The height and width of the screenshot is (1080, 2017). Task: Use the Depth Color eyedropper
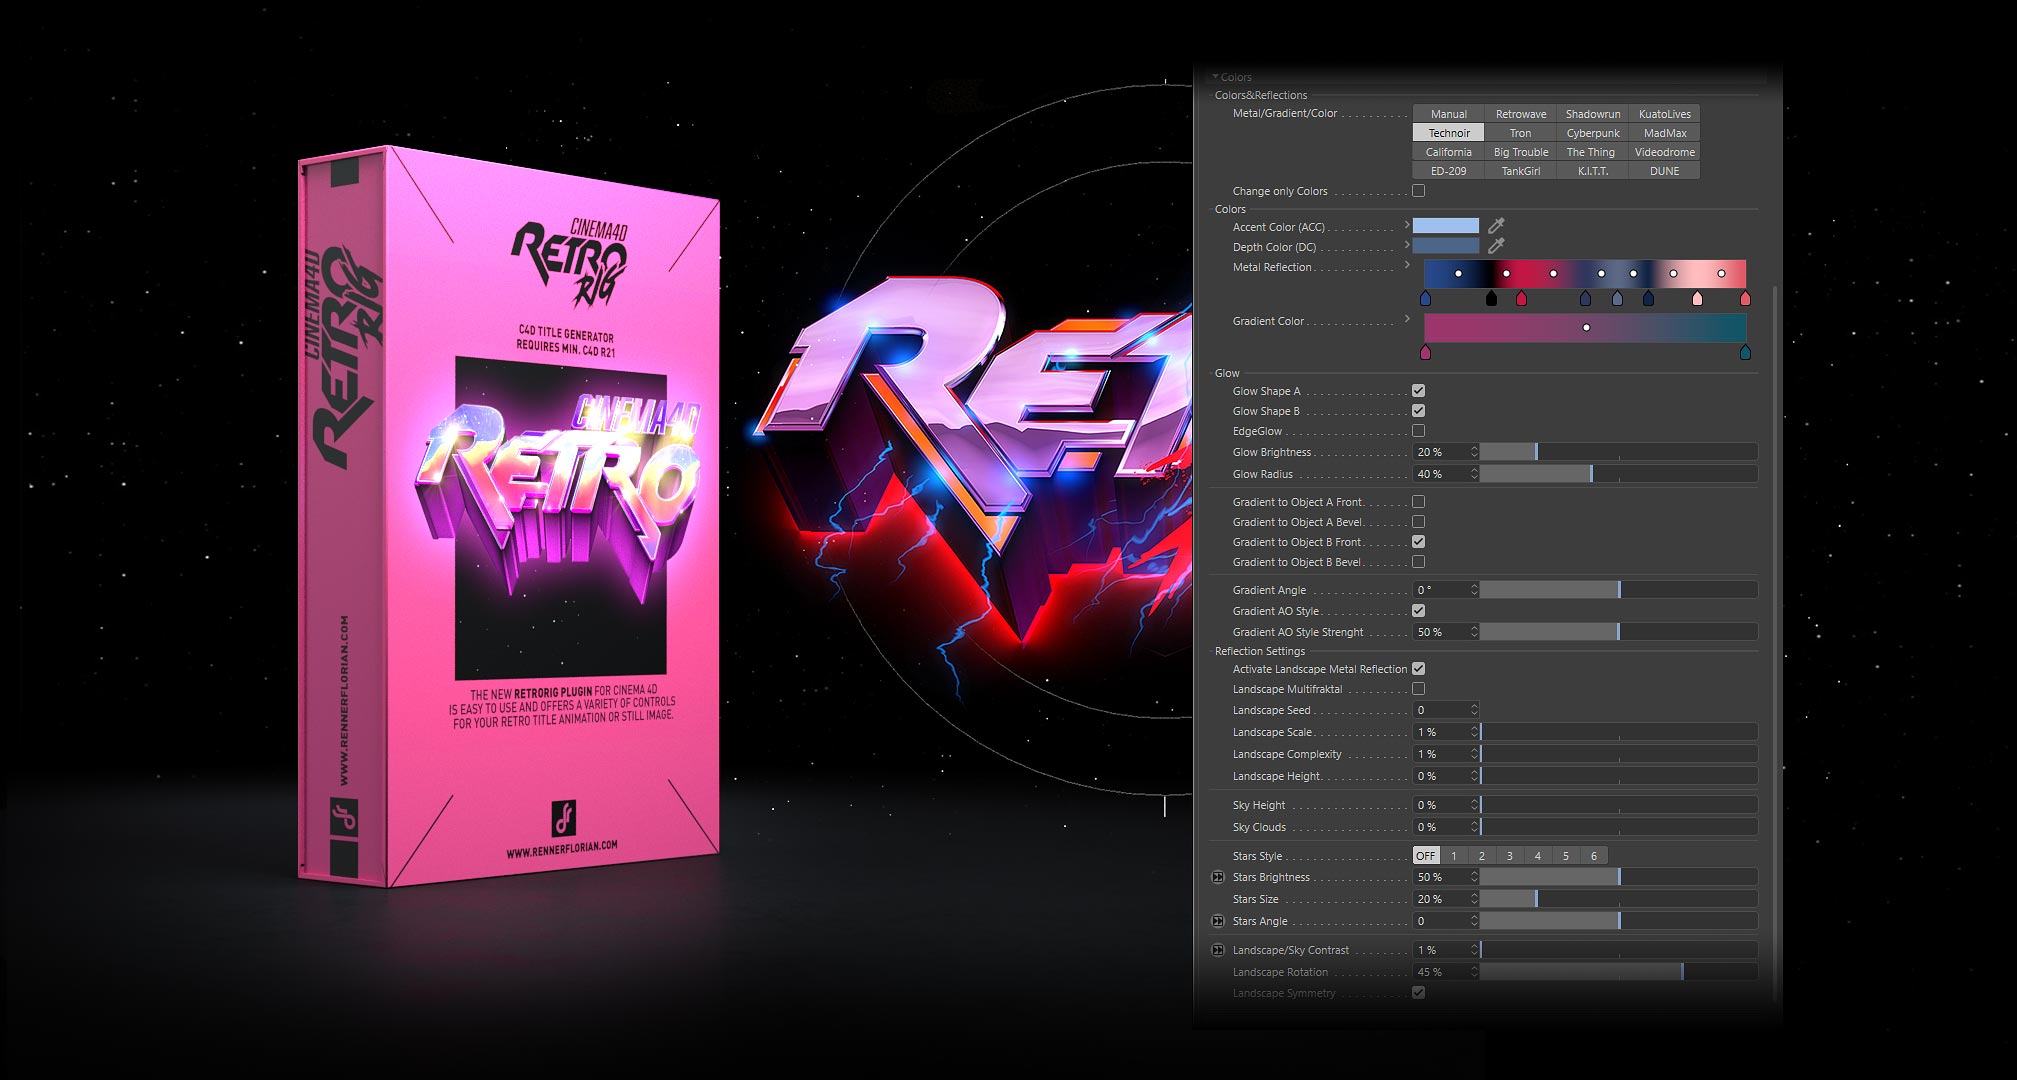pos(1497,246)
